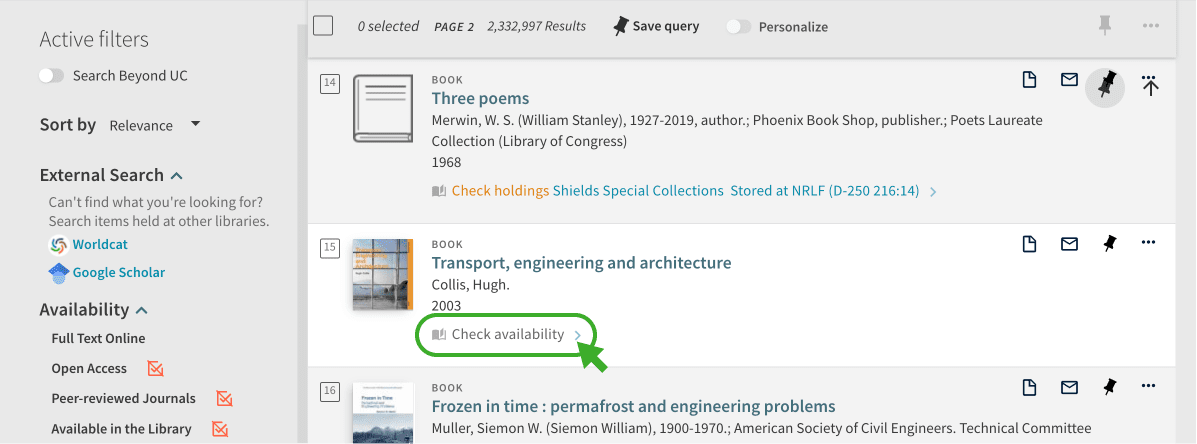Unpin Three poems from favorites
Image resolution: width=1197 pixels, height=444 pixels.
point(1106,86)
